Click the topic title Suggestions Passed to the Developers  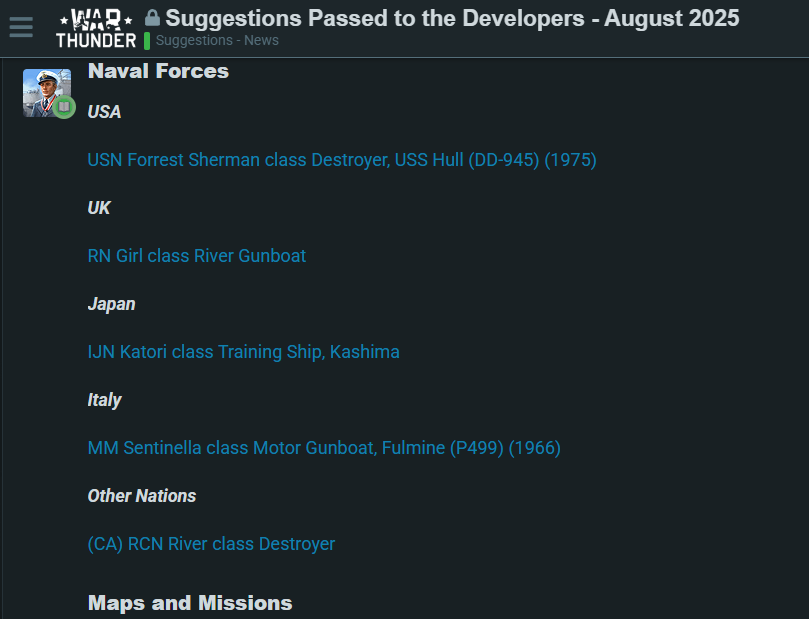point(450,17)
